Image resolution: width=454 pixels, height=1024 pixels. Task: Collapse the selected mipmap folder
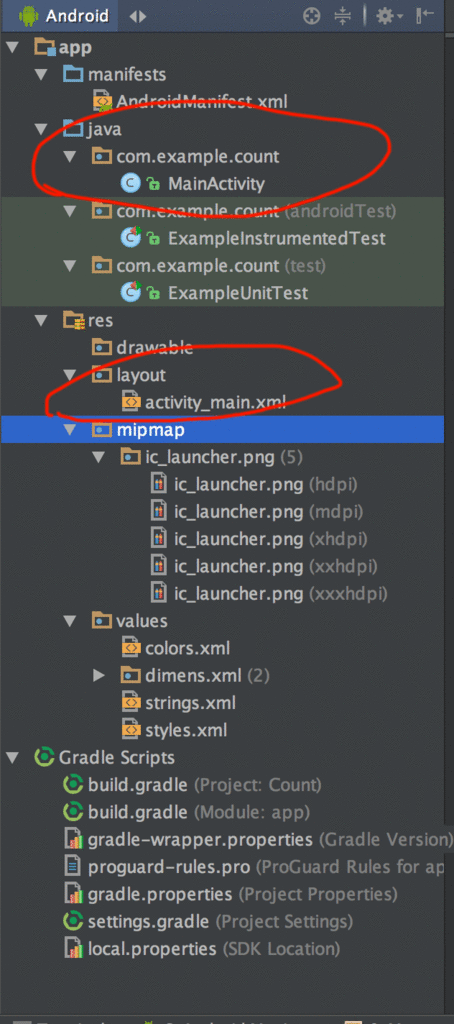click(x=71, y=430)
